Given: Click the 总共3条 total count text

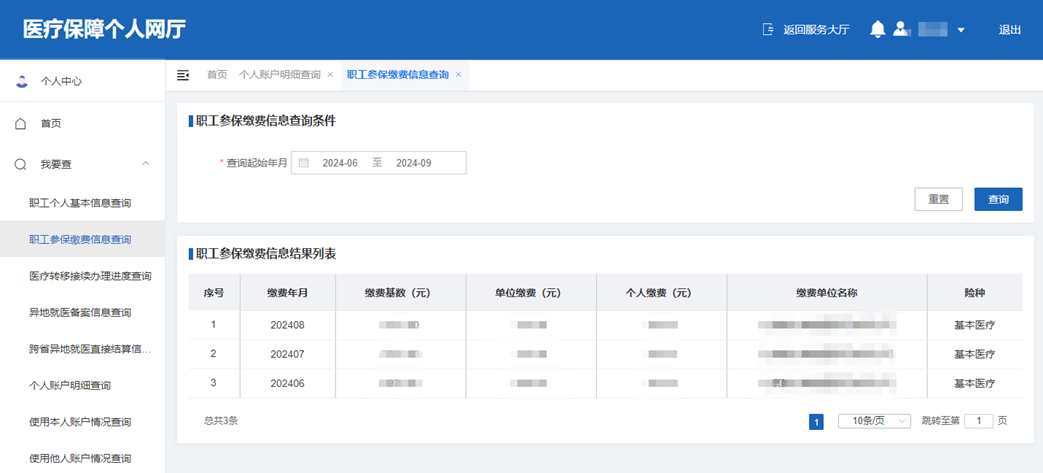Looking at the screenshot, I should pos(221,420).
